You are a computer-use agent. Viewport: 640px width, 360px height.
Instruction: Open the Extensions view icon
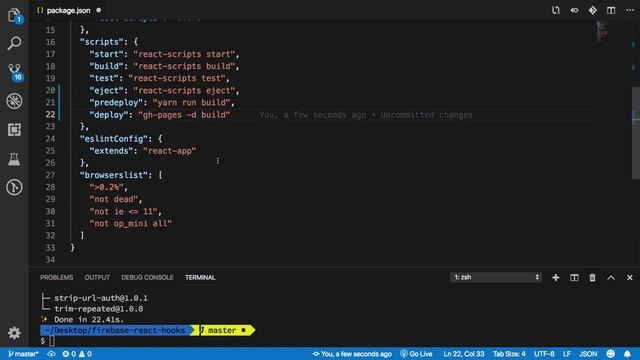pos(14,130)
